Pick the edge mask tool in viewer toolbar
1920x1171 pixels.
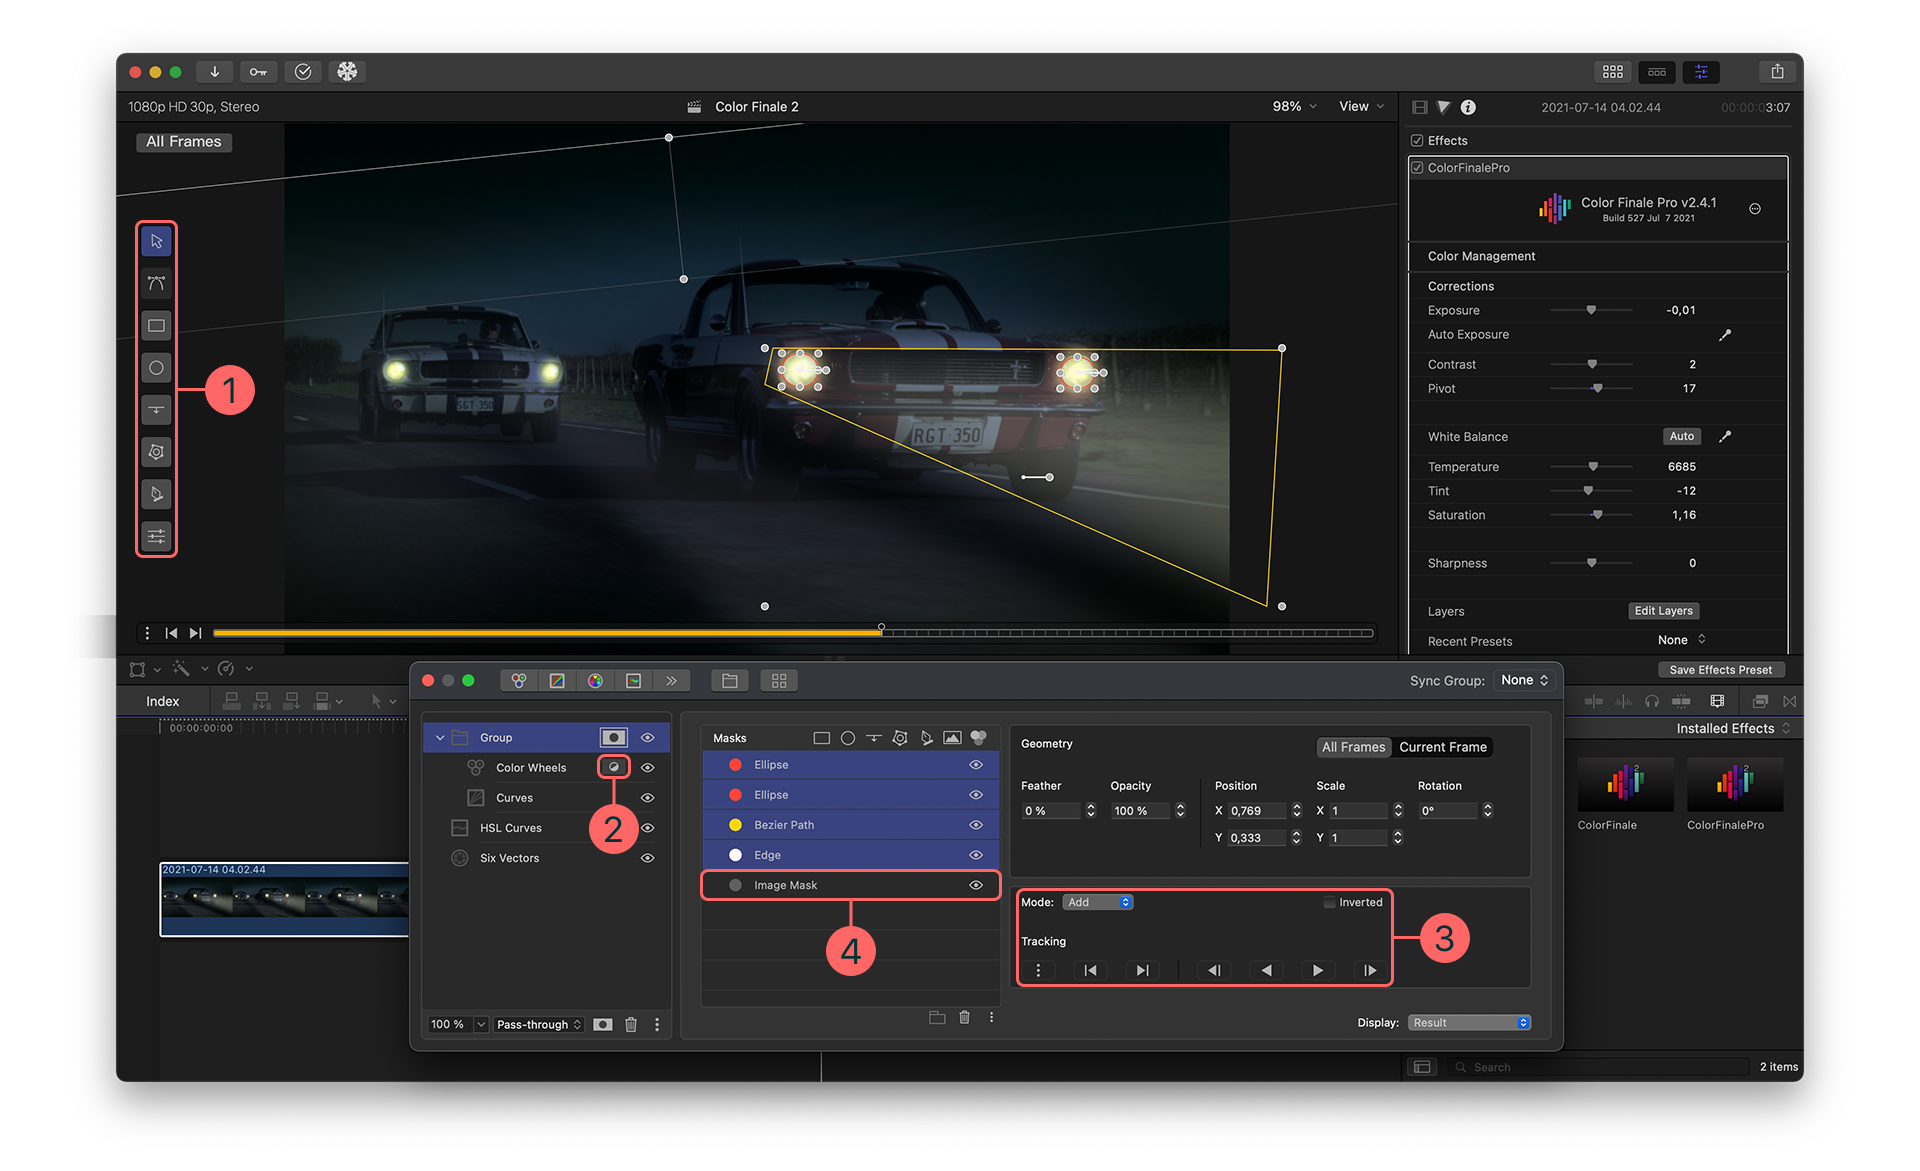tap(156, 409)
